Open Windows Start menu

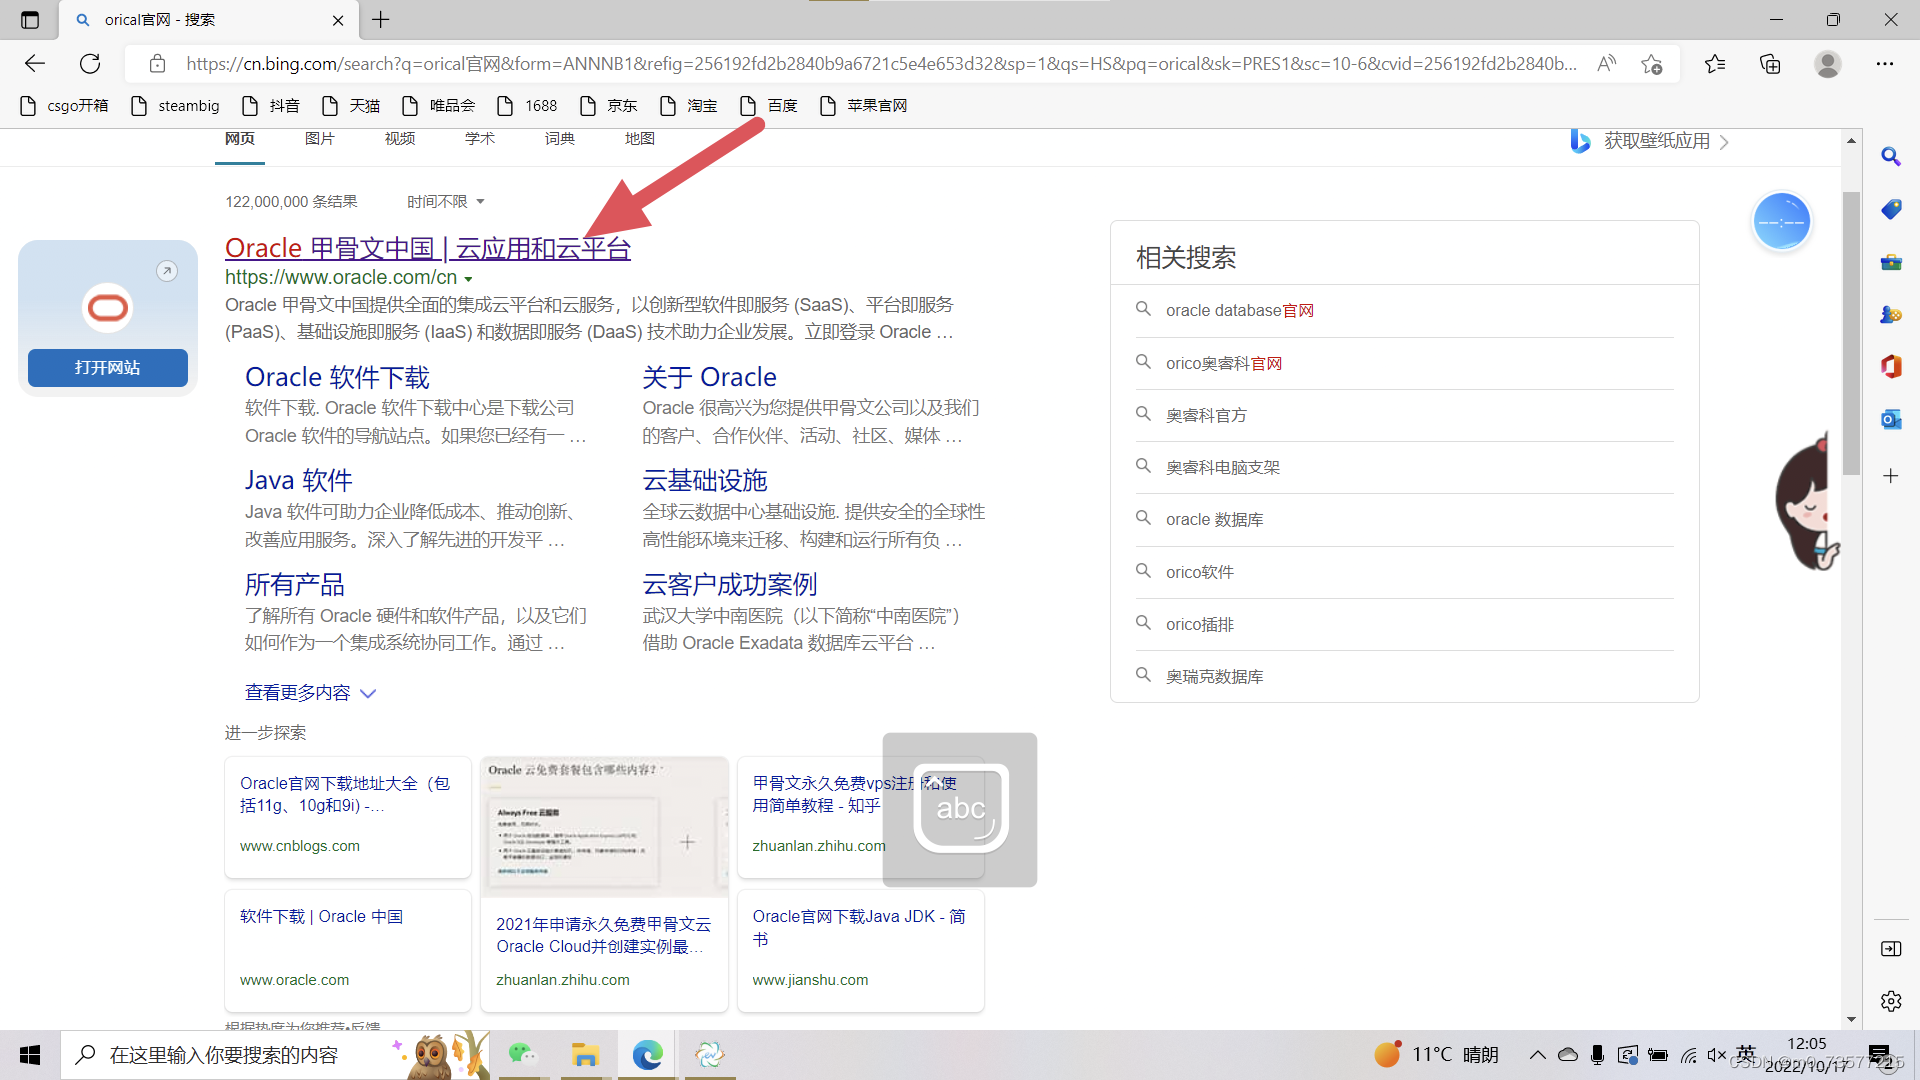(x=30, y=1055)
